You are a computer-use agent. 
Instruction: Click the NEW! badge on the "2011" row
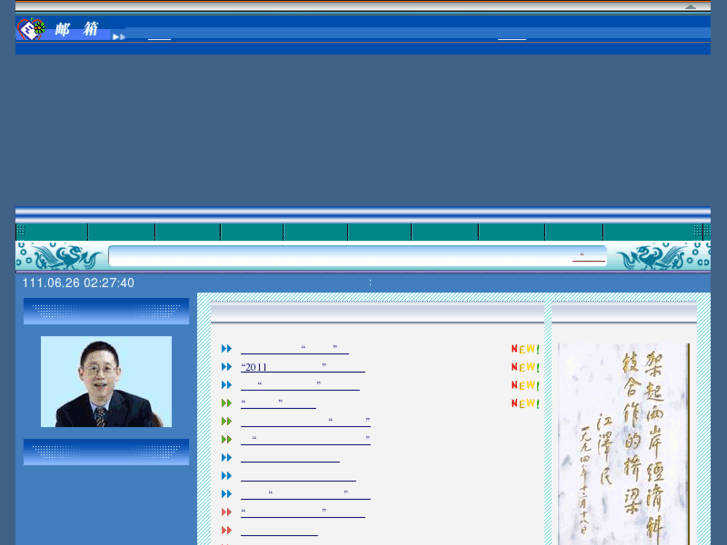tap(525, 367)
